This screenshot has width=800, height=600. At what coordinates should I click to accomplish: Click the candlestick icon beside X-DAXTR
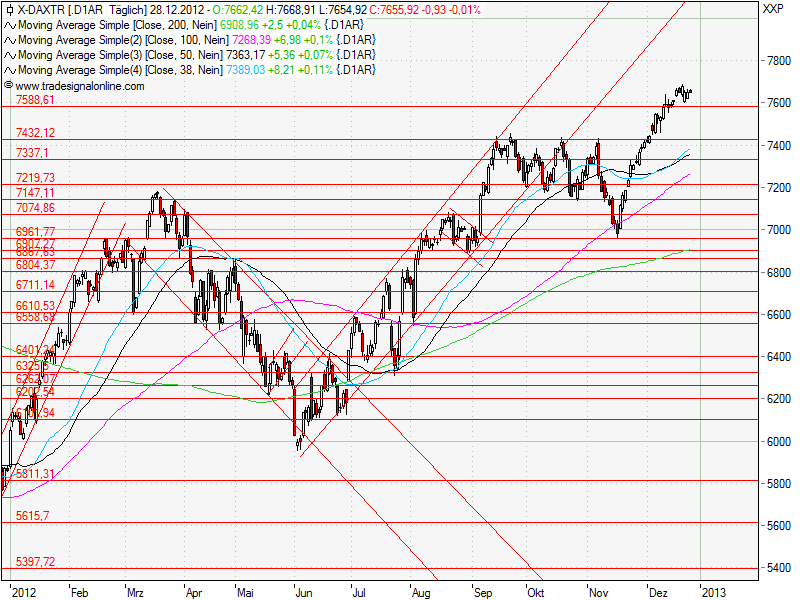point(9,10)
